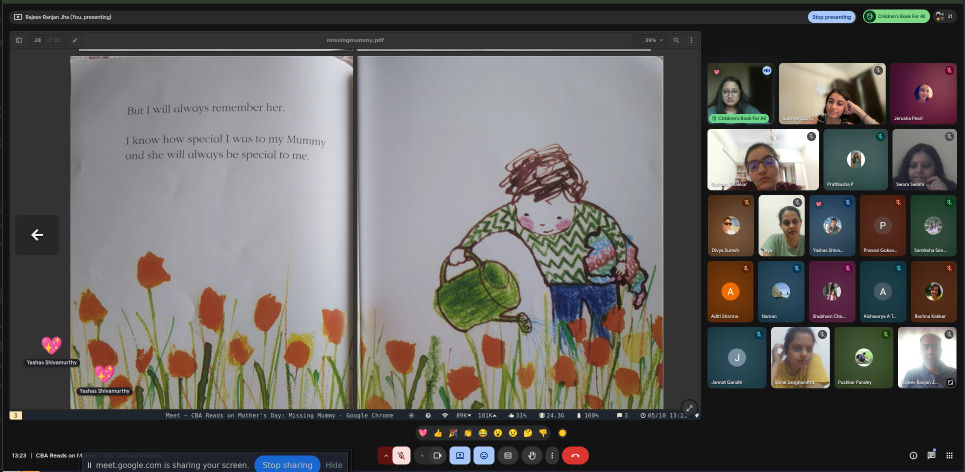This screenshot has height=472, width=965.
Task: Toggle PDF sidebar panel icon
Action: (x=19, y=40)
